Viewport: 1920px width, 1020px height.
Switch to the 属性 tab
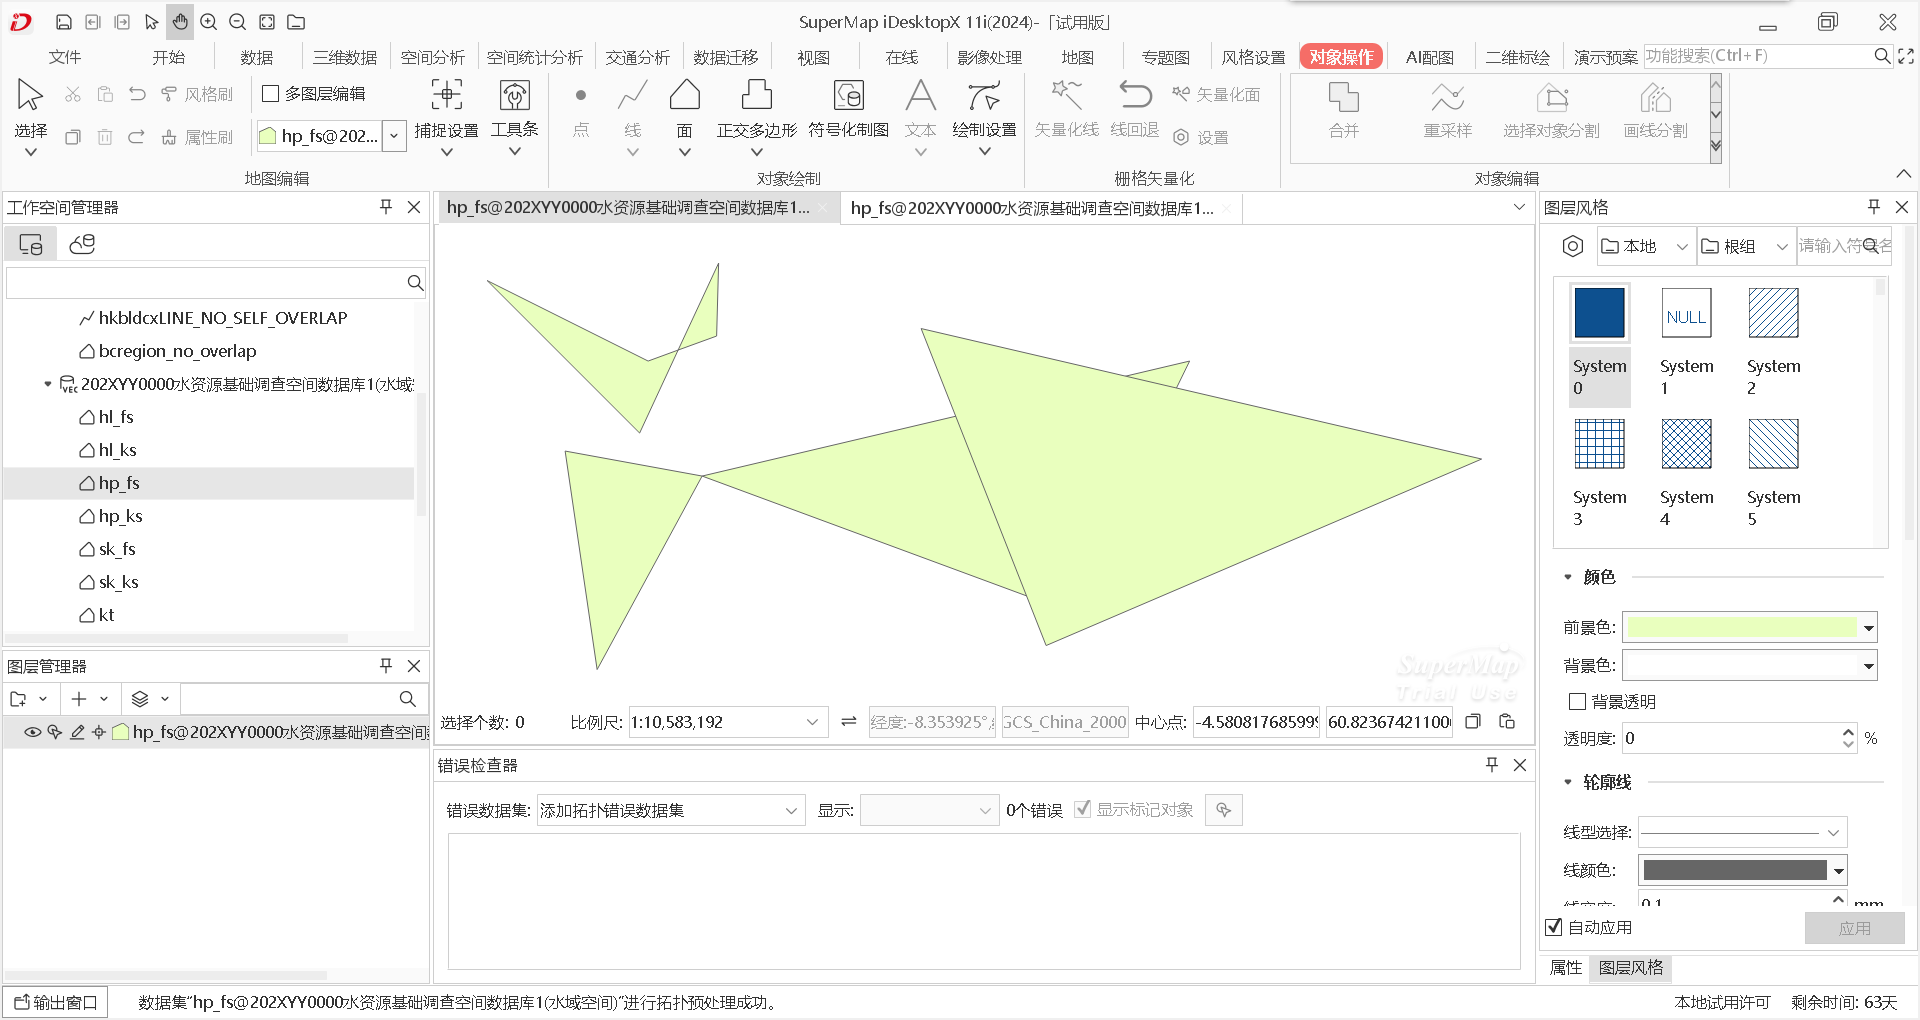[x=1565, y=968]
